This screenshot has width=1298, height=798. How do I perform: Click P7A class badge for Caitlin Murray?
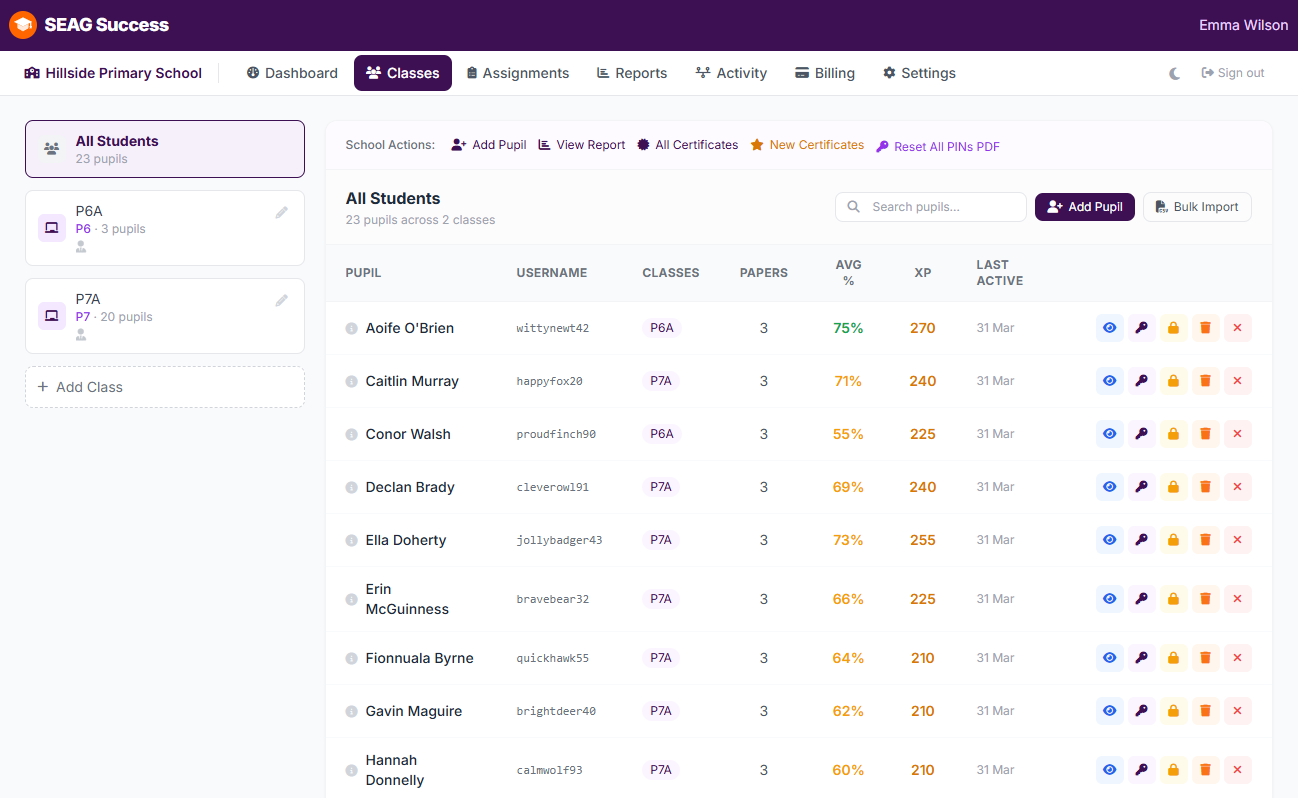pyautogui.click(x=661, y=381)
